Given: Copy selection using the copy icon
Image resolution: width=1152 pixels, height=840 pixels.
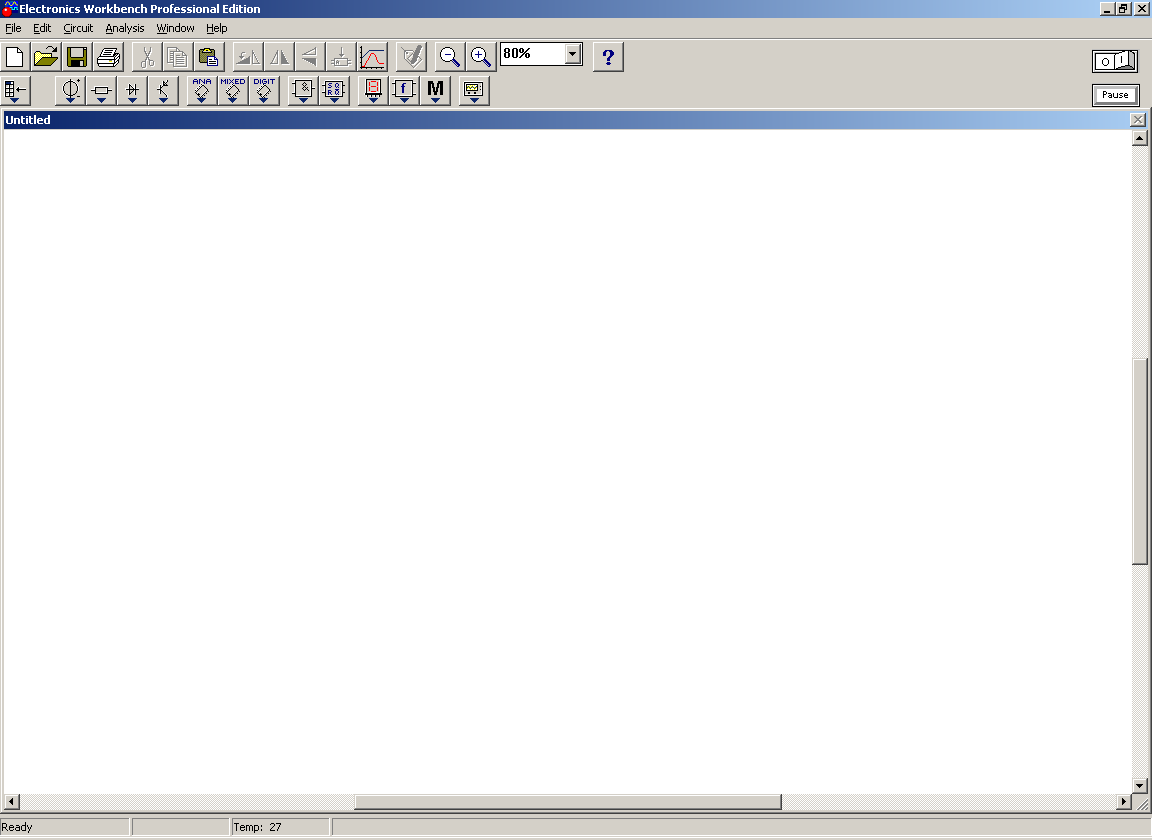Looking at the screenshot, I should coord(177,57).
